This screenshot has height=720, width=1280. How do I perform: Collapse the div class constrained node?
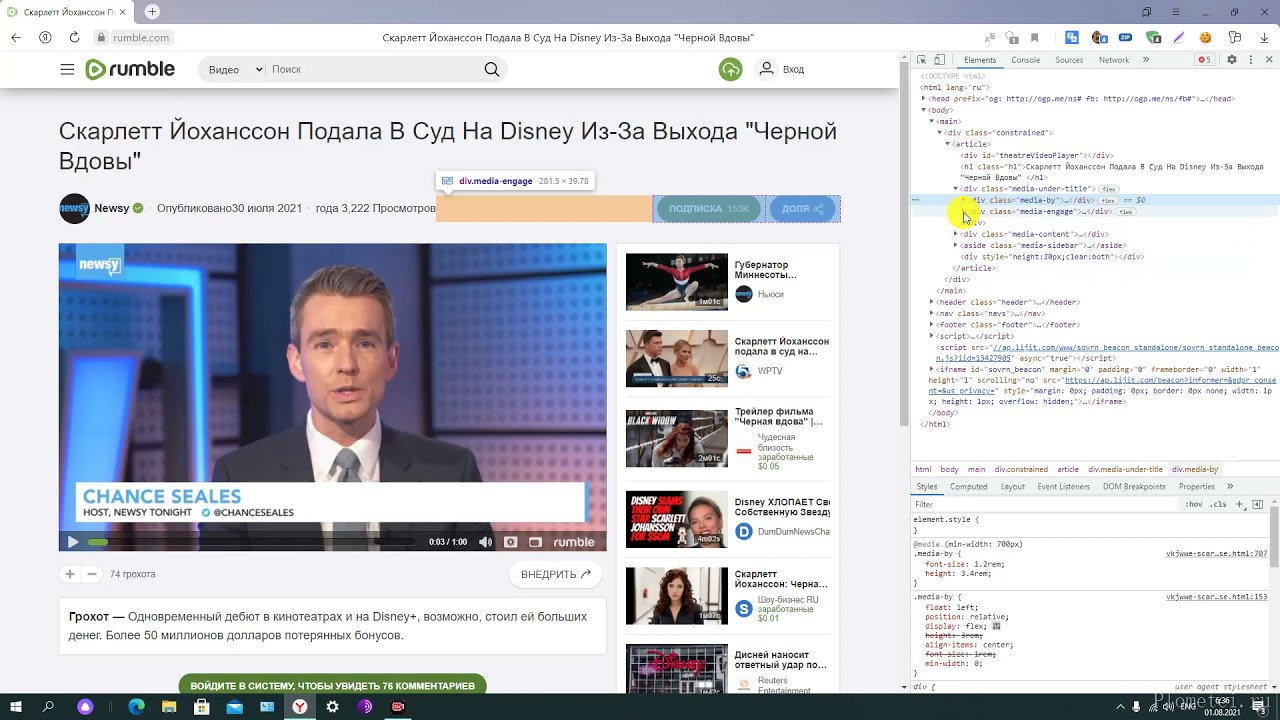tap(940, 133)
